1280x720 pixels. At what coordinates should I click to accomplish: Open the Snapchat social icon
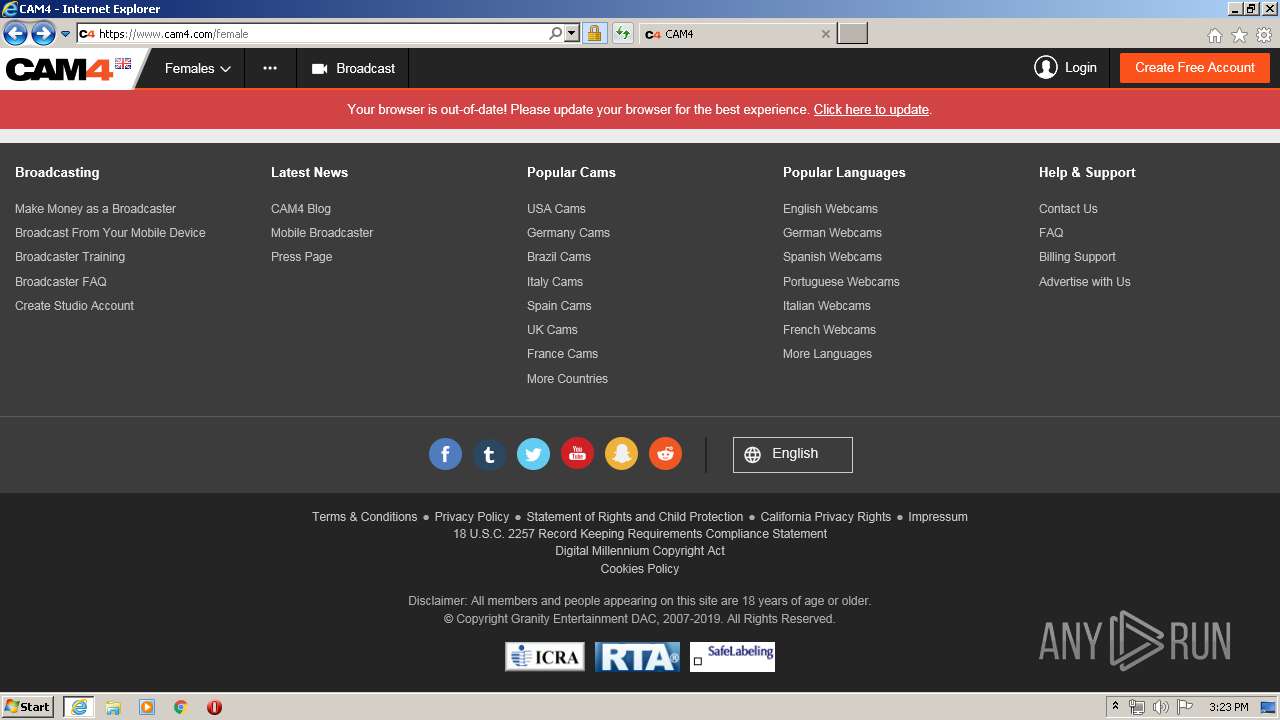pyautogui.click(x=621, y=454)
